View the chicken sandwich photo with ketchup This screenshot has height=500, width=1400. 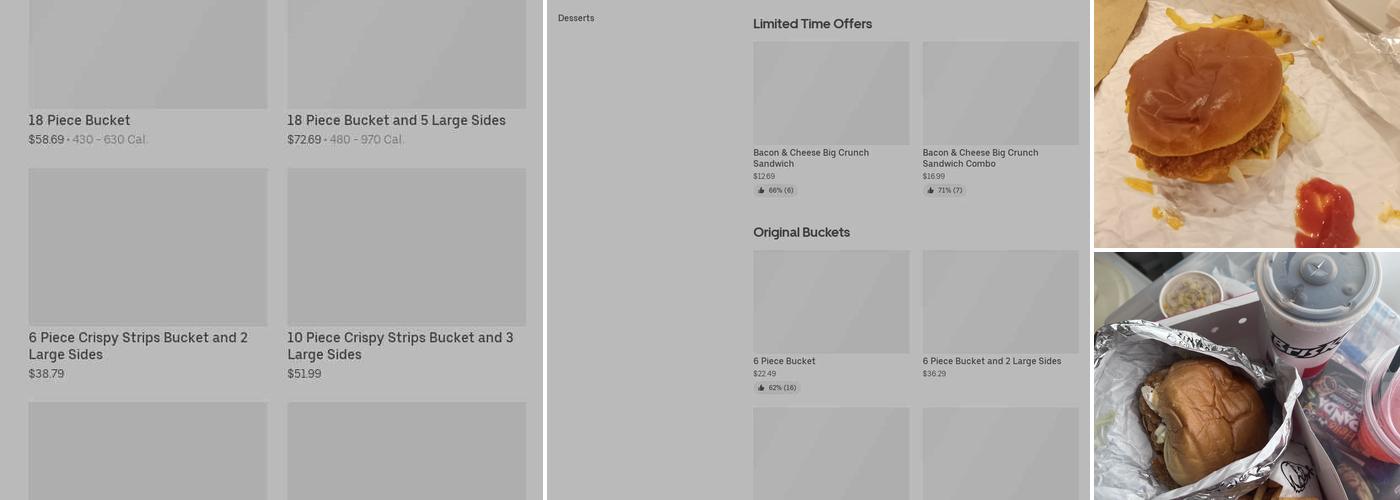point(1246,123)
